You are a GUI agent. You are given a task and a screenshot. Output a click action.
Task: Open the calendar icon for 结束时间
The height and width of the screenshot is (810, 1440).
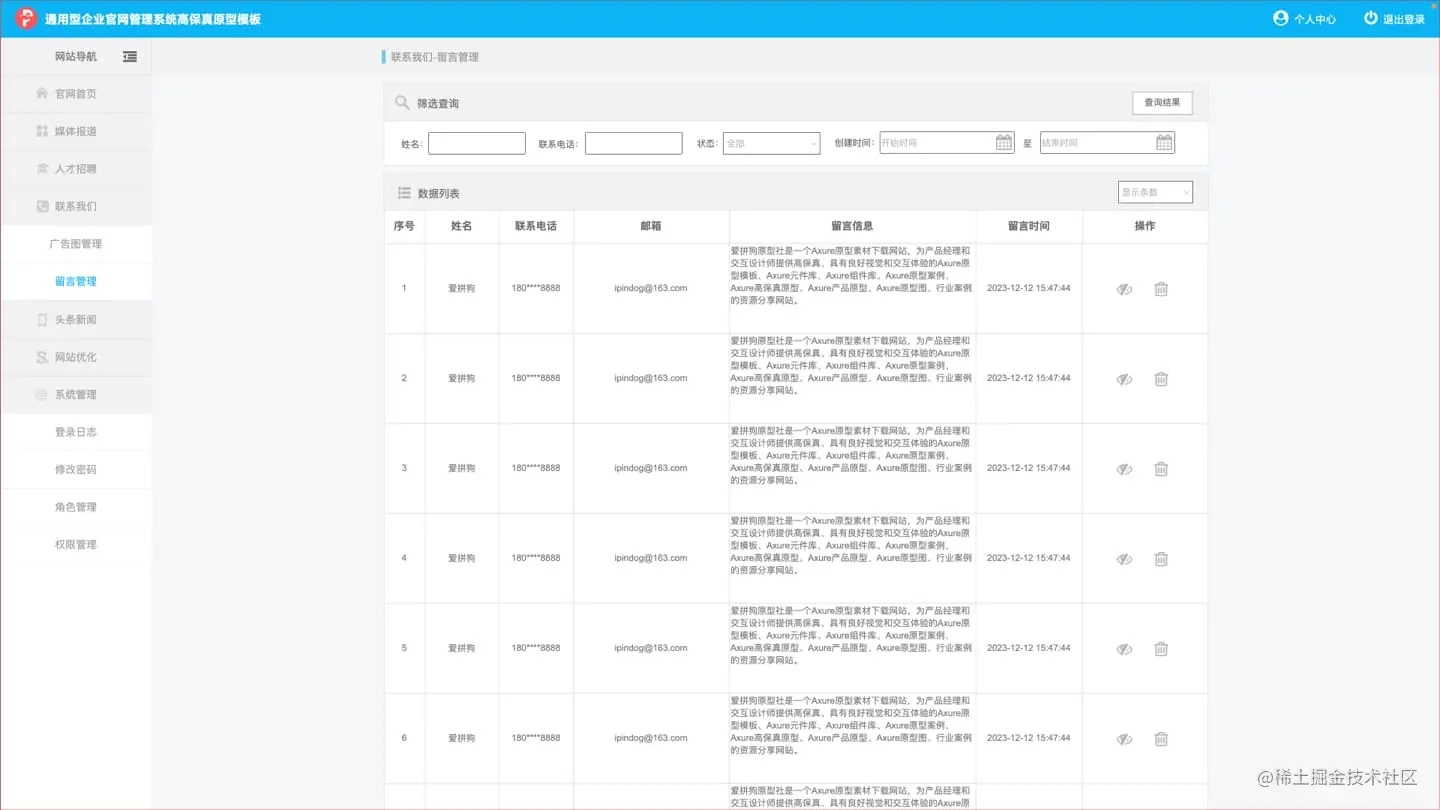click(x=1164, y=143)
